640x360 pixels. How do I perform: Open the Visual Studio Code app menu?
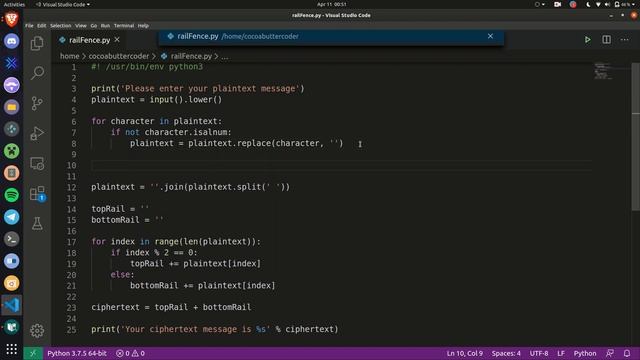click(63, 4)
